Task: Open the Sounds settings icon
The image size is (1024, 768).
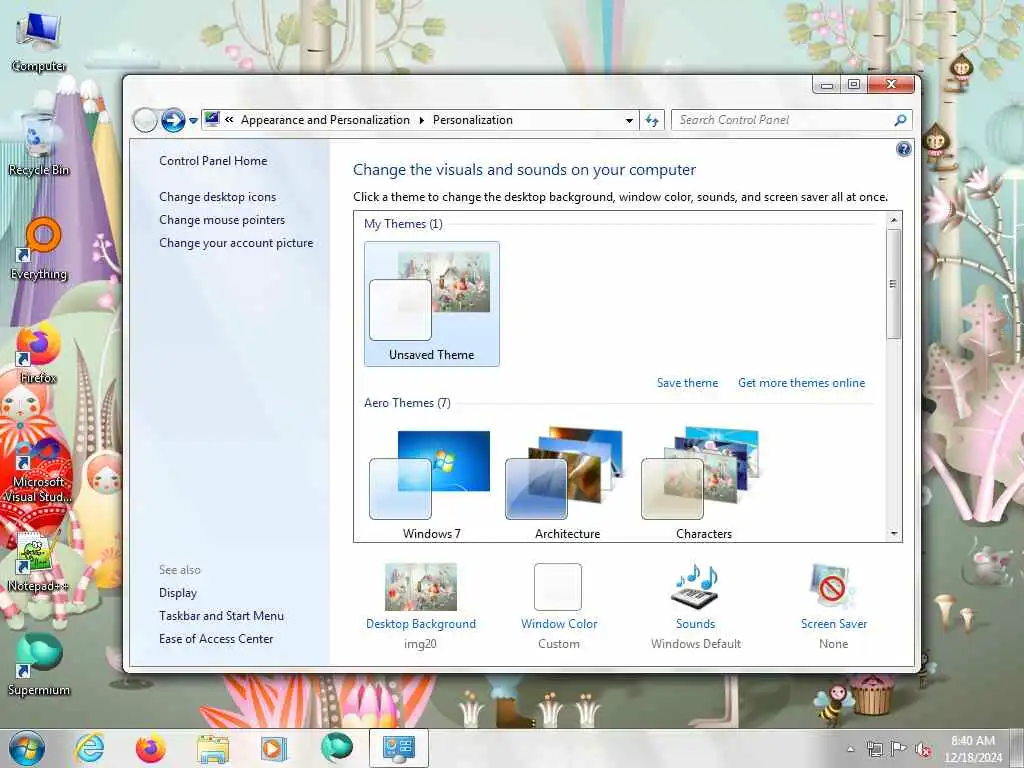Action: (695, 585)
